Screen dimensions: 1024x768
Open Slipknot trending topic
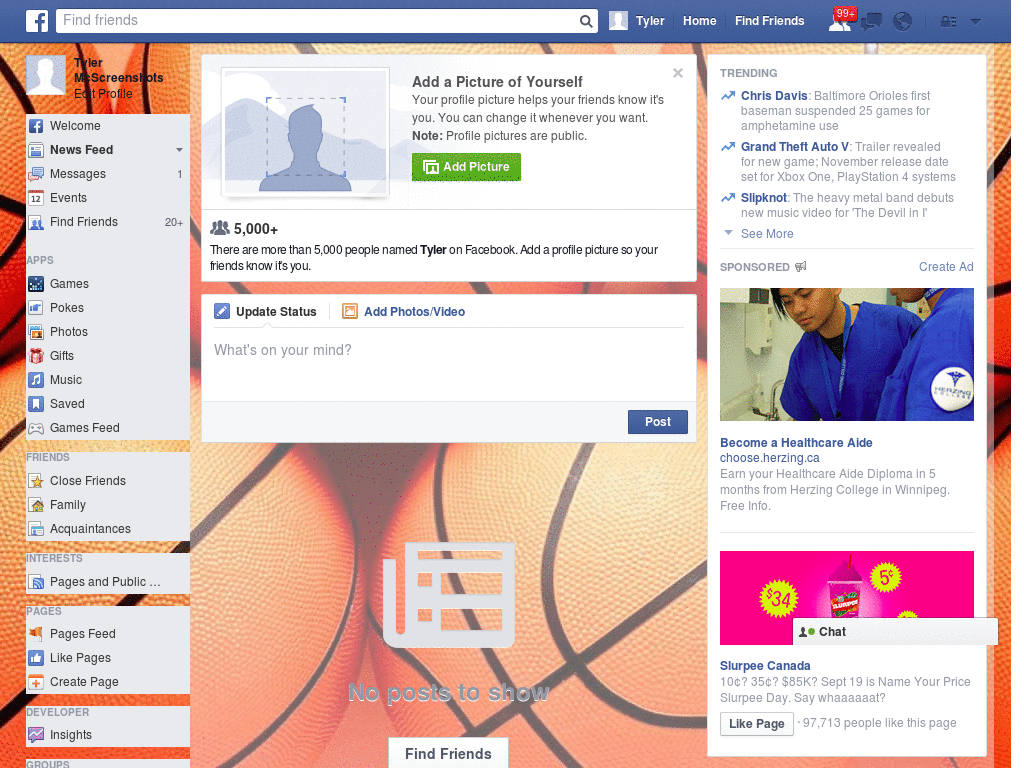point(763,198)
